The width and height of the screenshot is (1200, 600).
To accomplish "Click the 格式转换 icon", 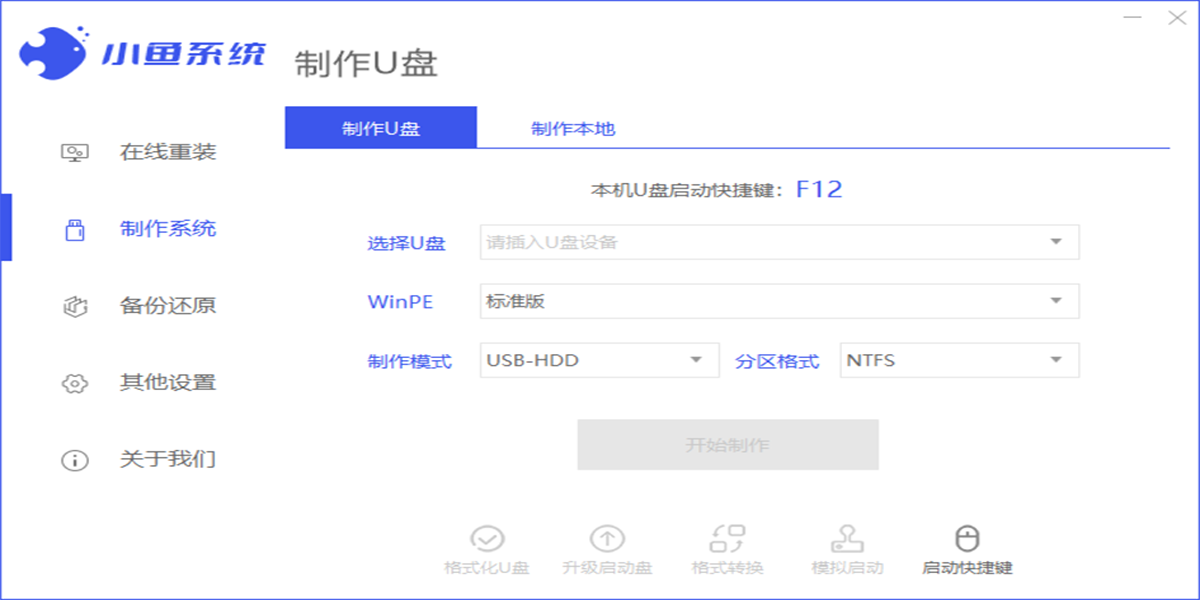I will point(727,539).
